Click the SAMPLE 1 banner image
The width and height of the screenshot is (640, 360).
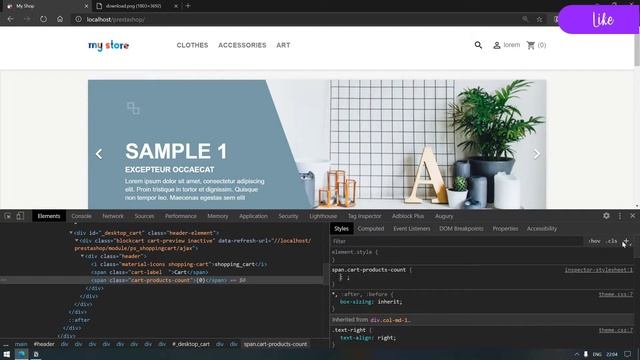(x=317, y=144)
